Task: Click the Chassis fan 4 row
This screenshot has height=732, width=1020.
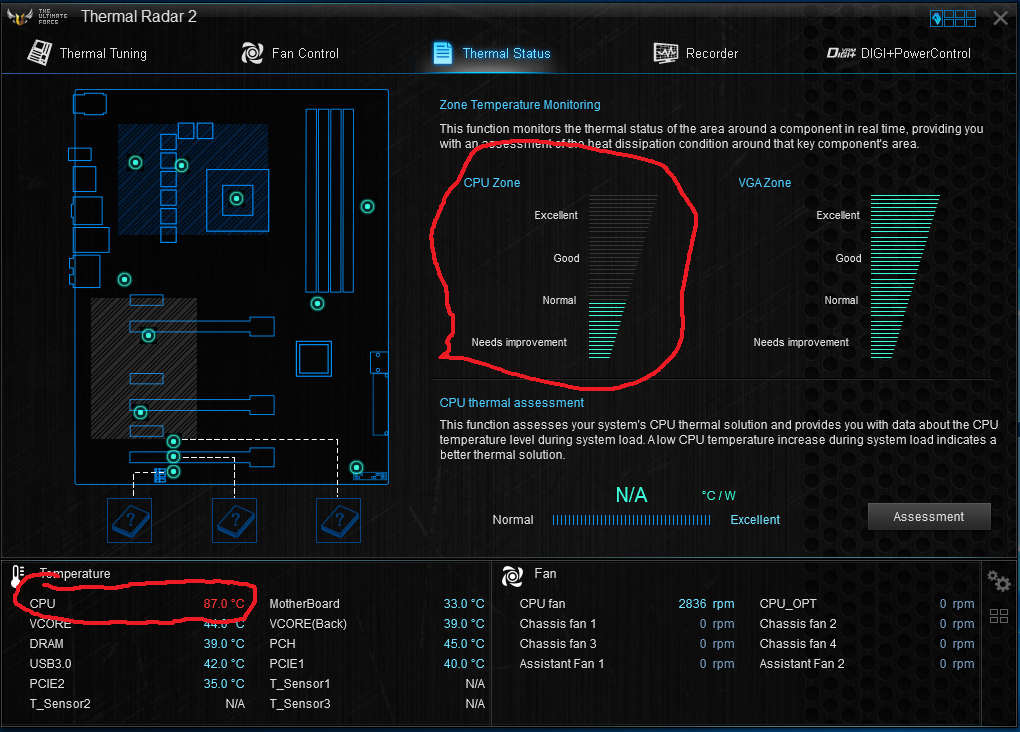Action: point(866,644)
